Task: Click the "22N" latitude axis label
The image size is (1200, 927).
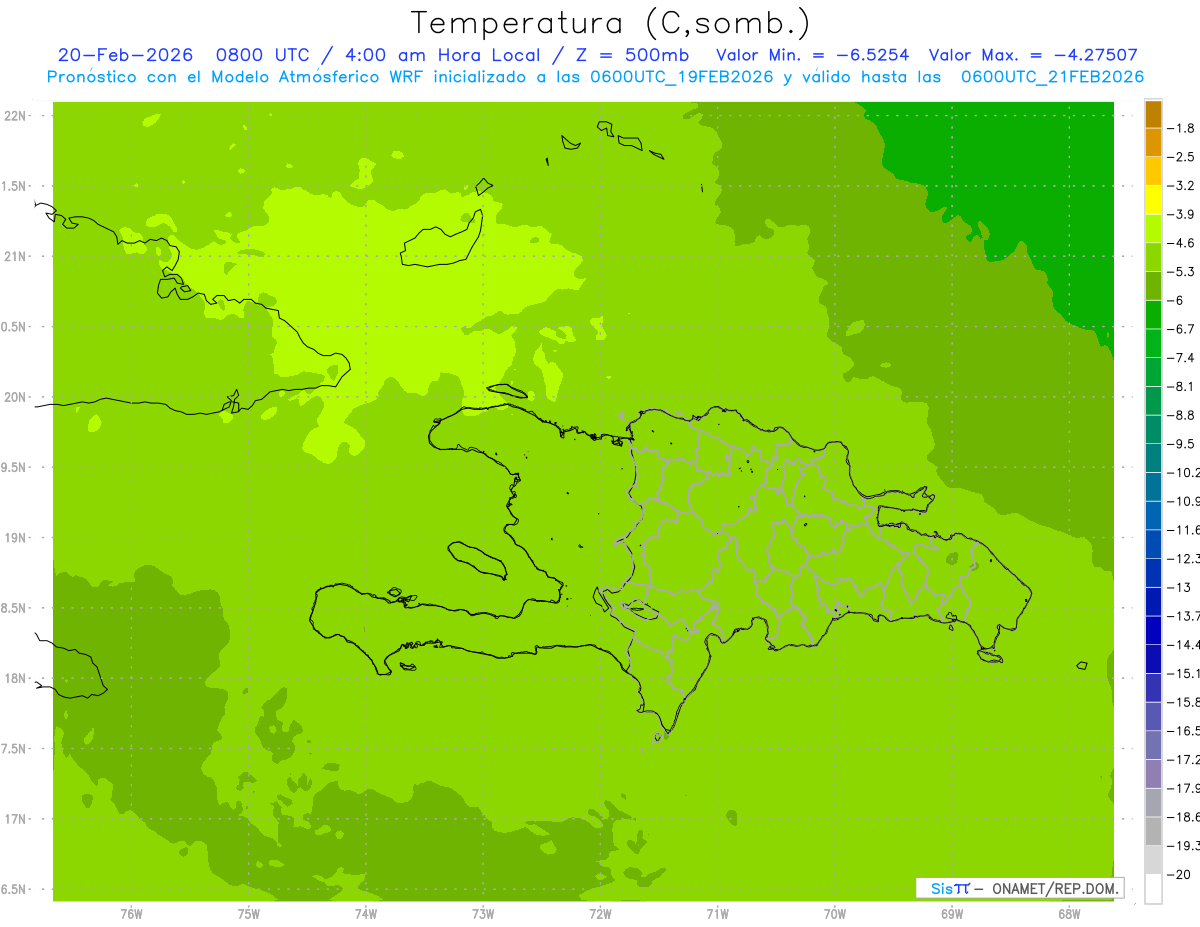Action: click(15, 116)
